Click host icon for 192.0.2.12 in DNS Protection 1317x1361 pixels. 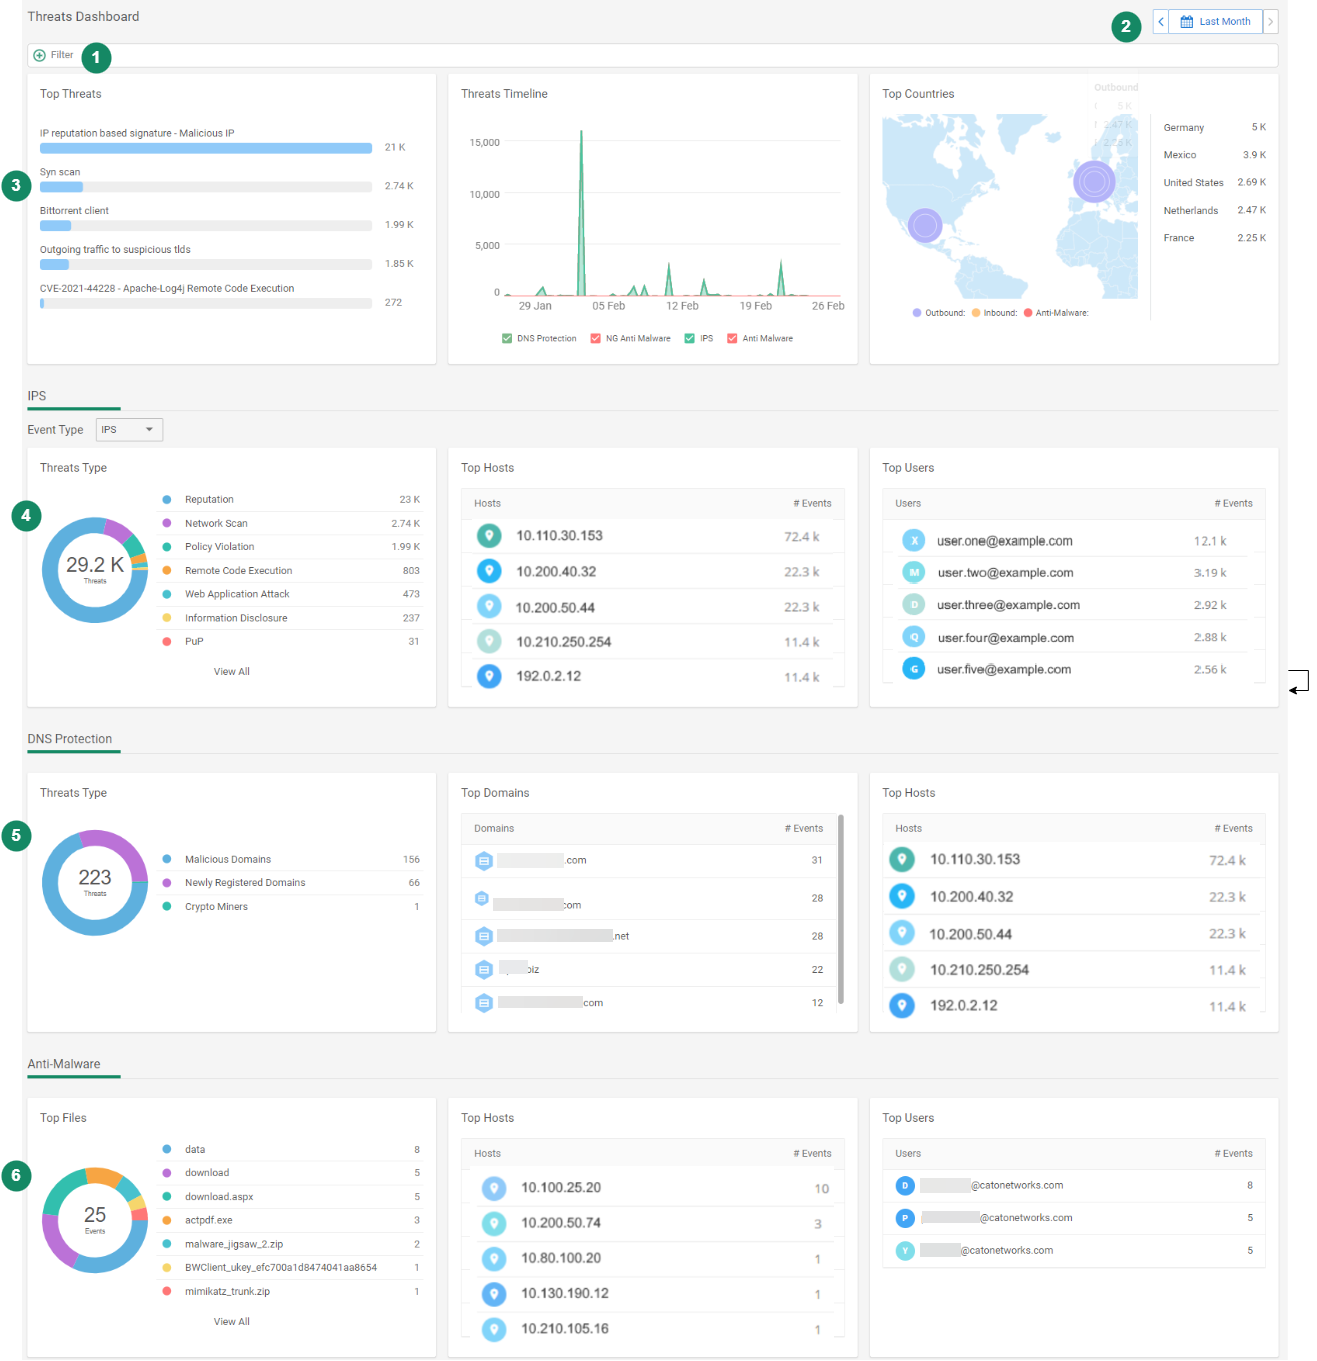point(902,1006)
